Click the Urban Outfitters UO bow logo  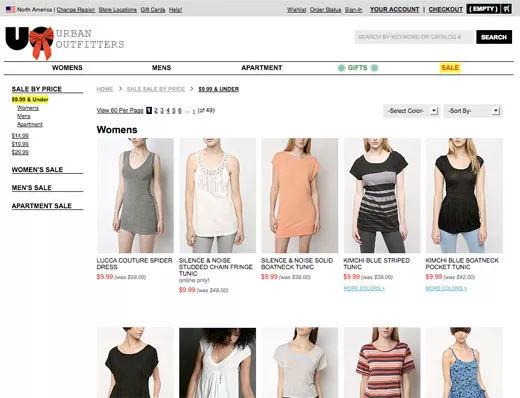[x=29, y=42]
